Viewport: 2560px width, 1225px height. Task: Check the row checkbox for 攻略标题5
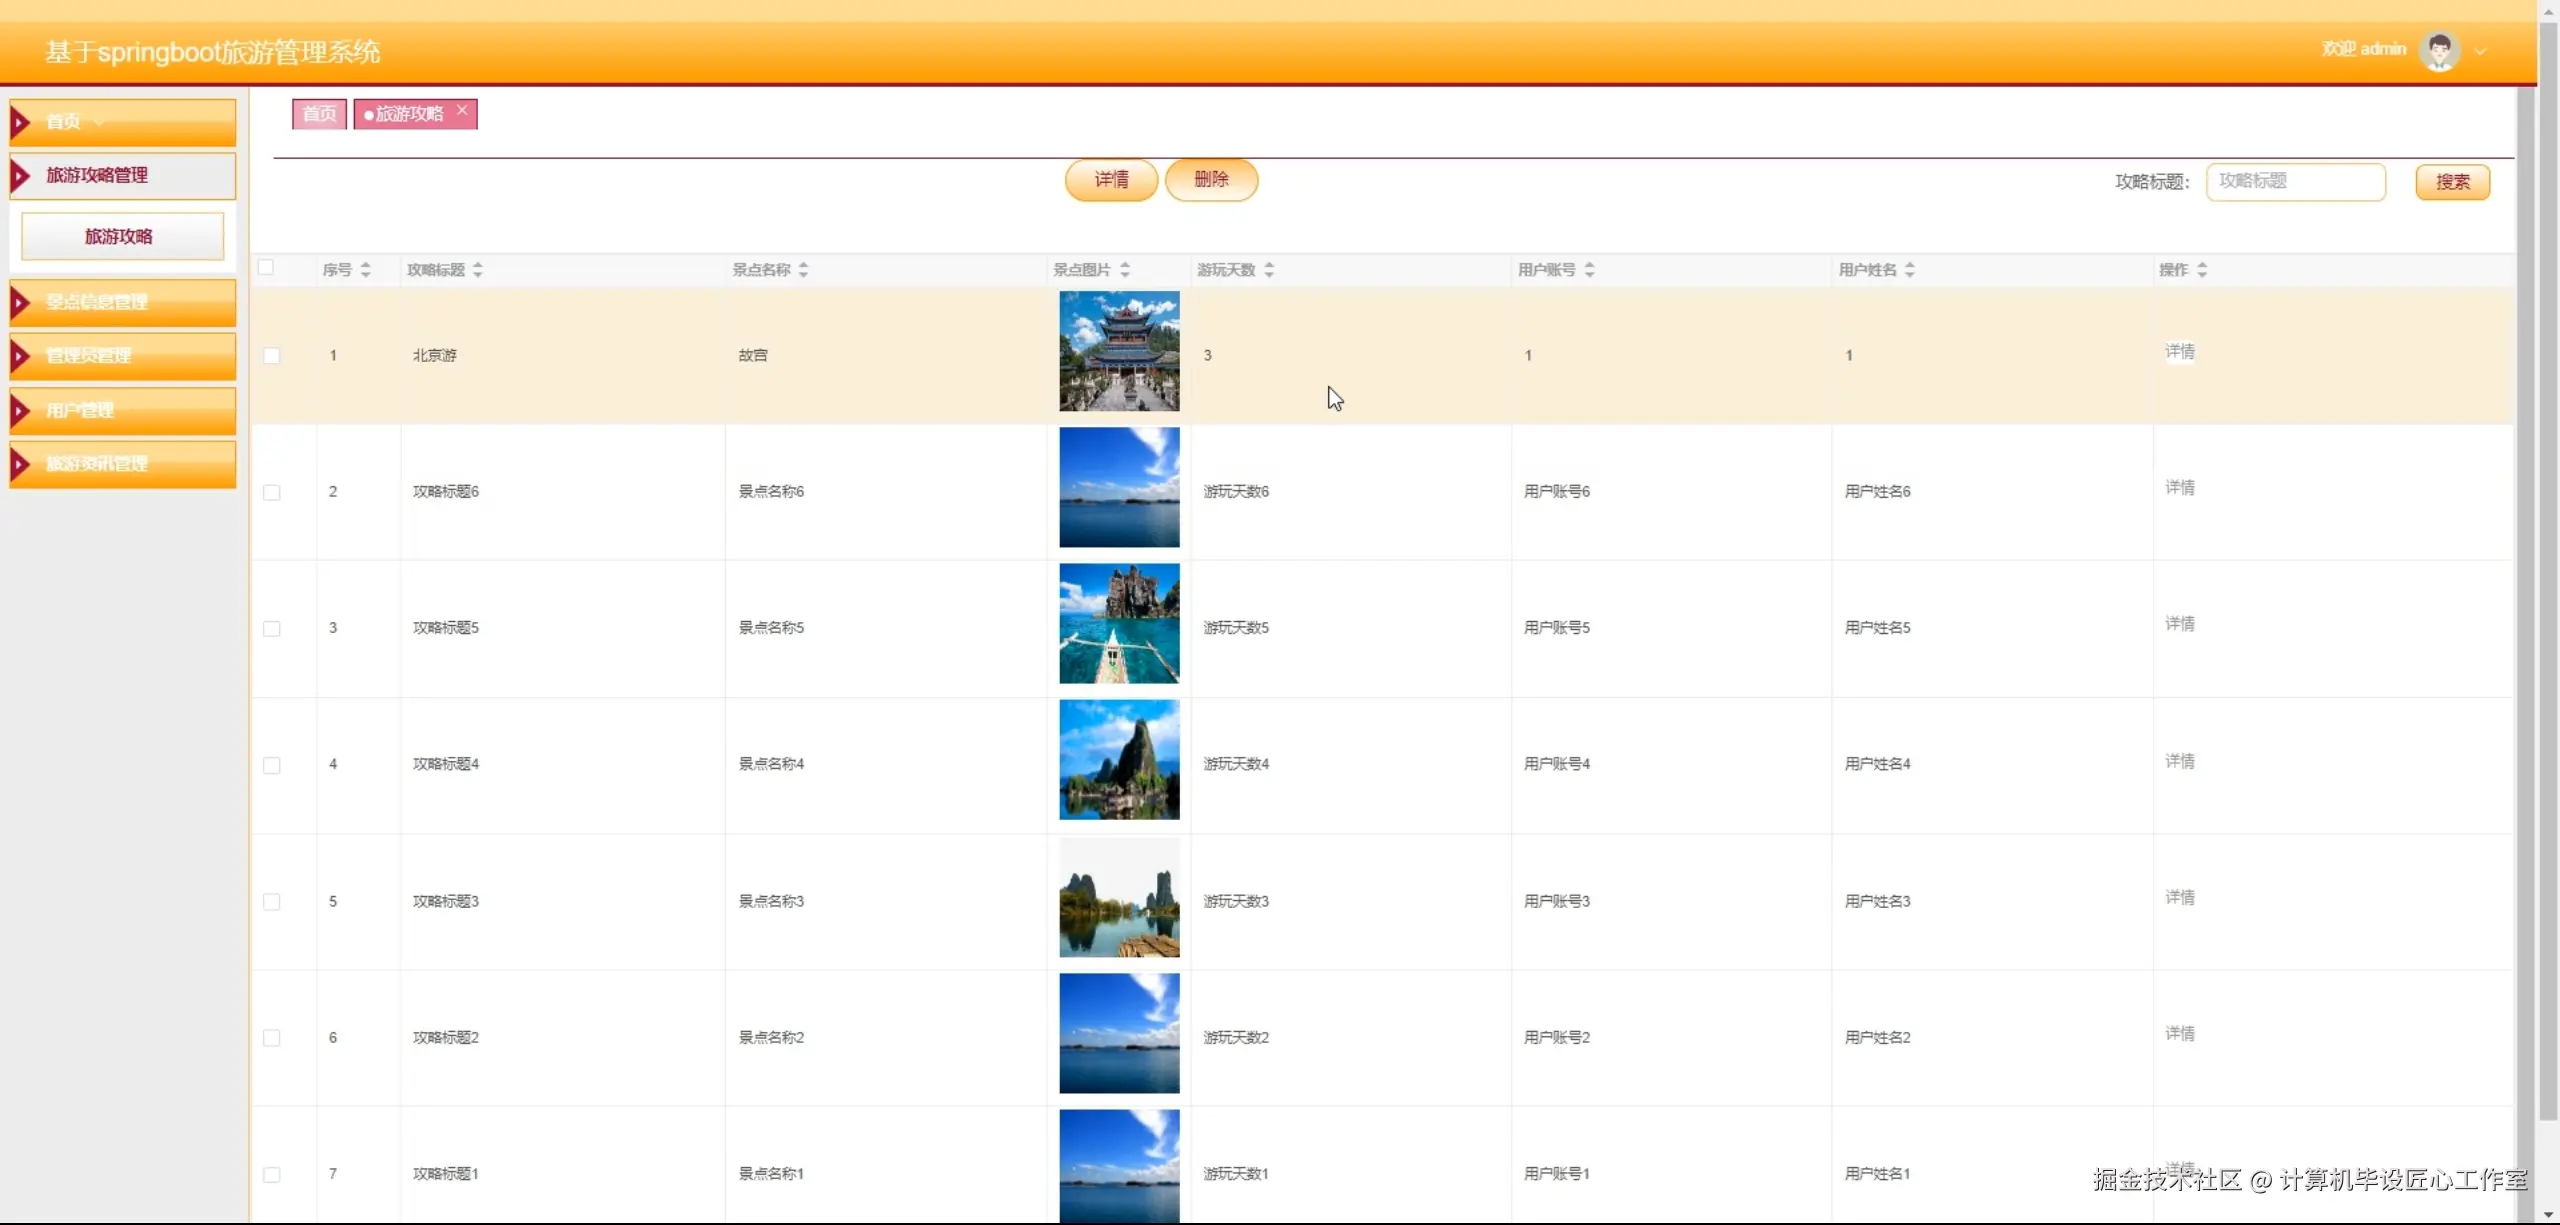click(x=272, y=629)
